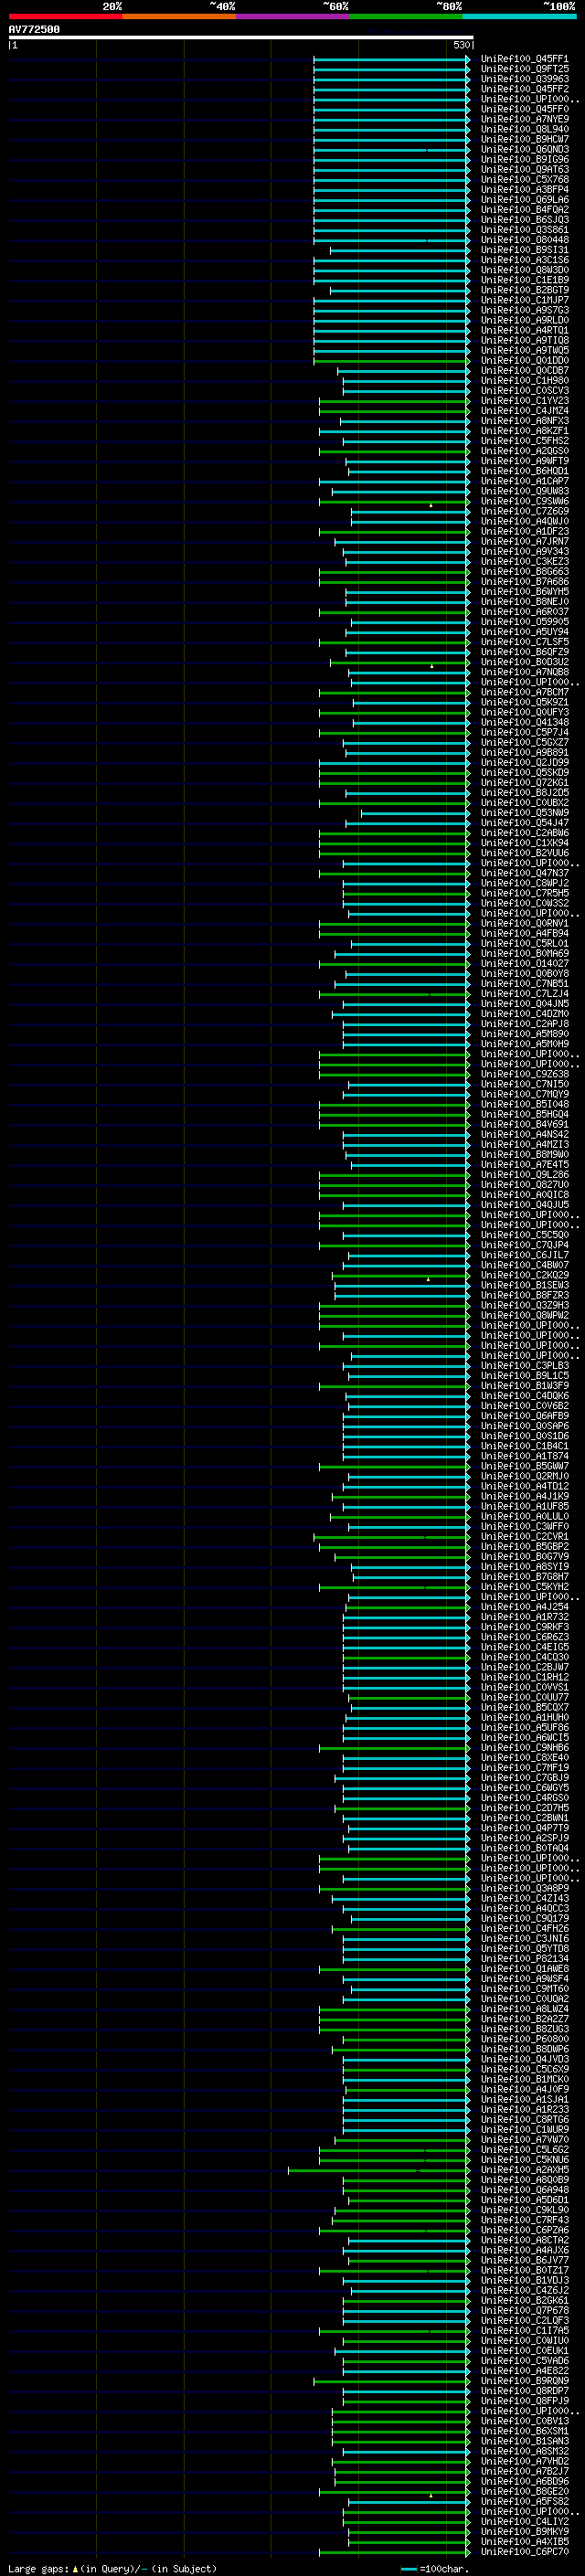Select hit label UniRef100_B9HCW7

[x=525, y=139]
